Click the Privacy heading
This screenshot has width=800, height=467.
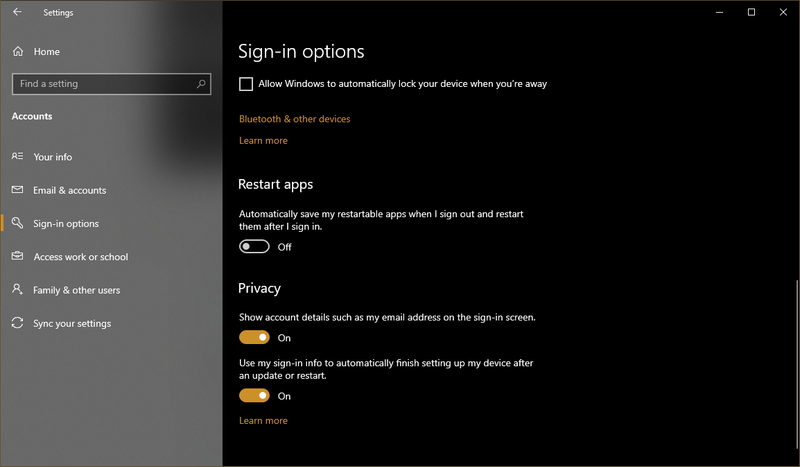259,288
